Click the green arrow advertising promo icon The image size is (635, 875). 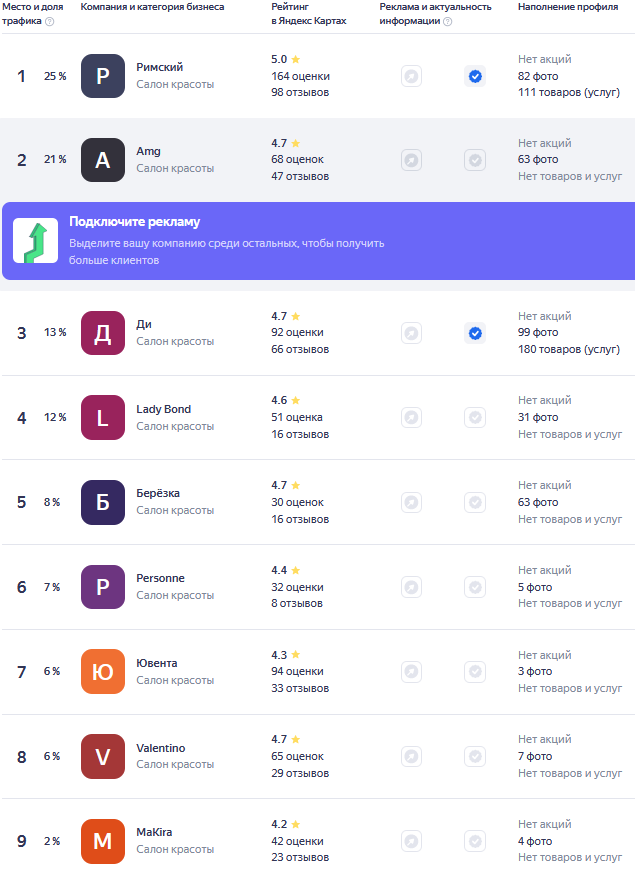point(36,241)
